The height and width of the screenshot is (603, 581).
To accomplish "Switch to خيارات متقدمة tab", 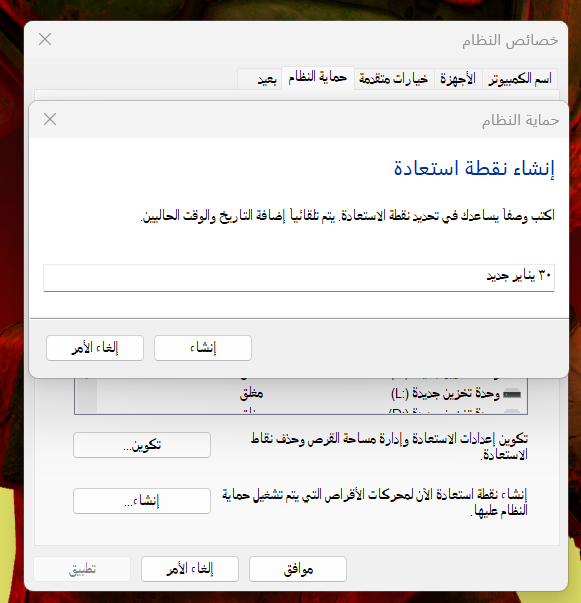I will [394, 79].
